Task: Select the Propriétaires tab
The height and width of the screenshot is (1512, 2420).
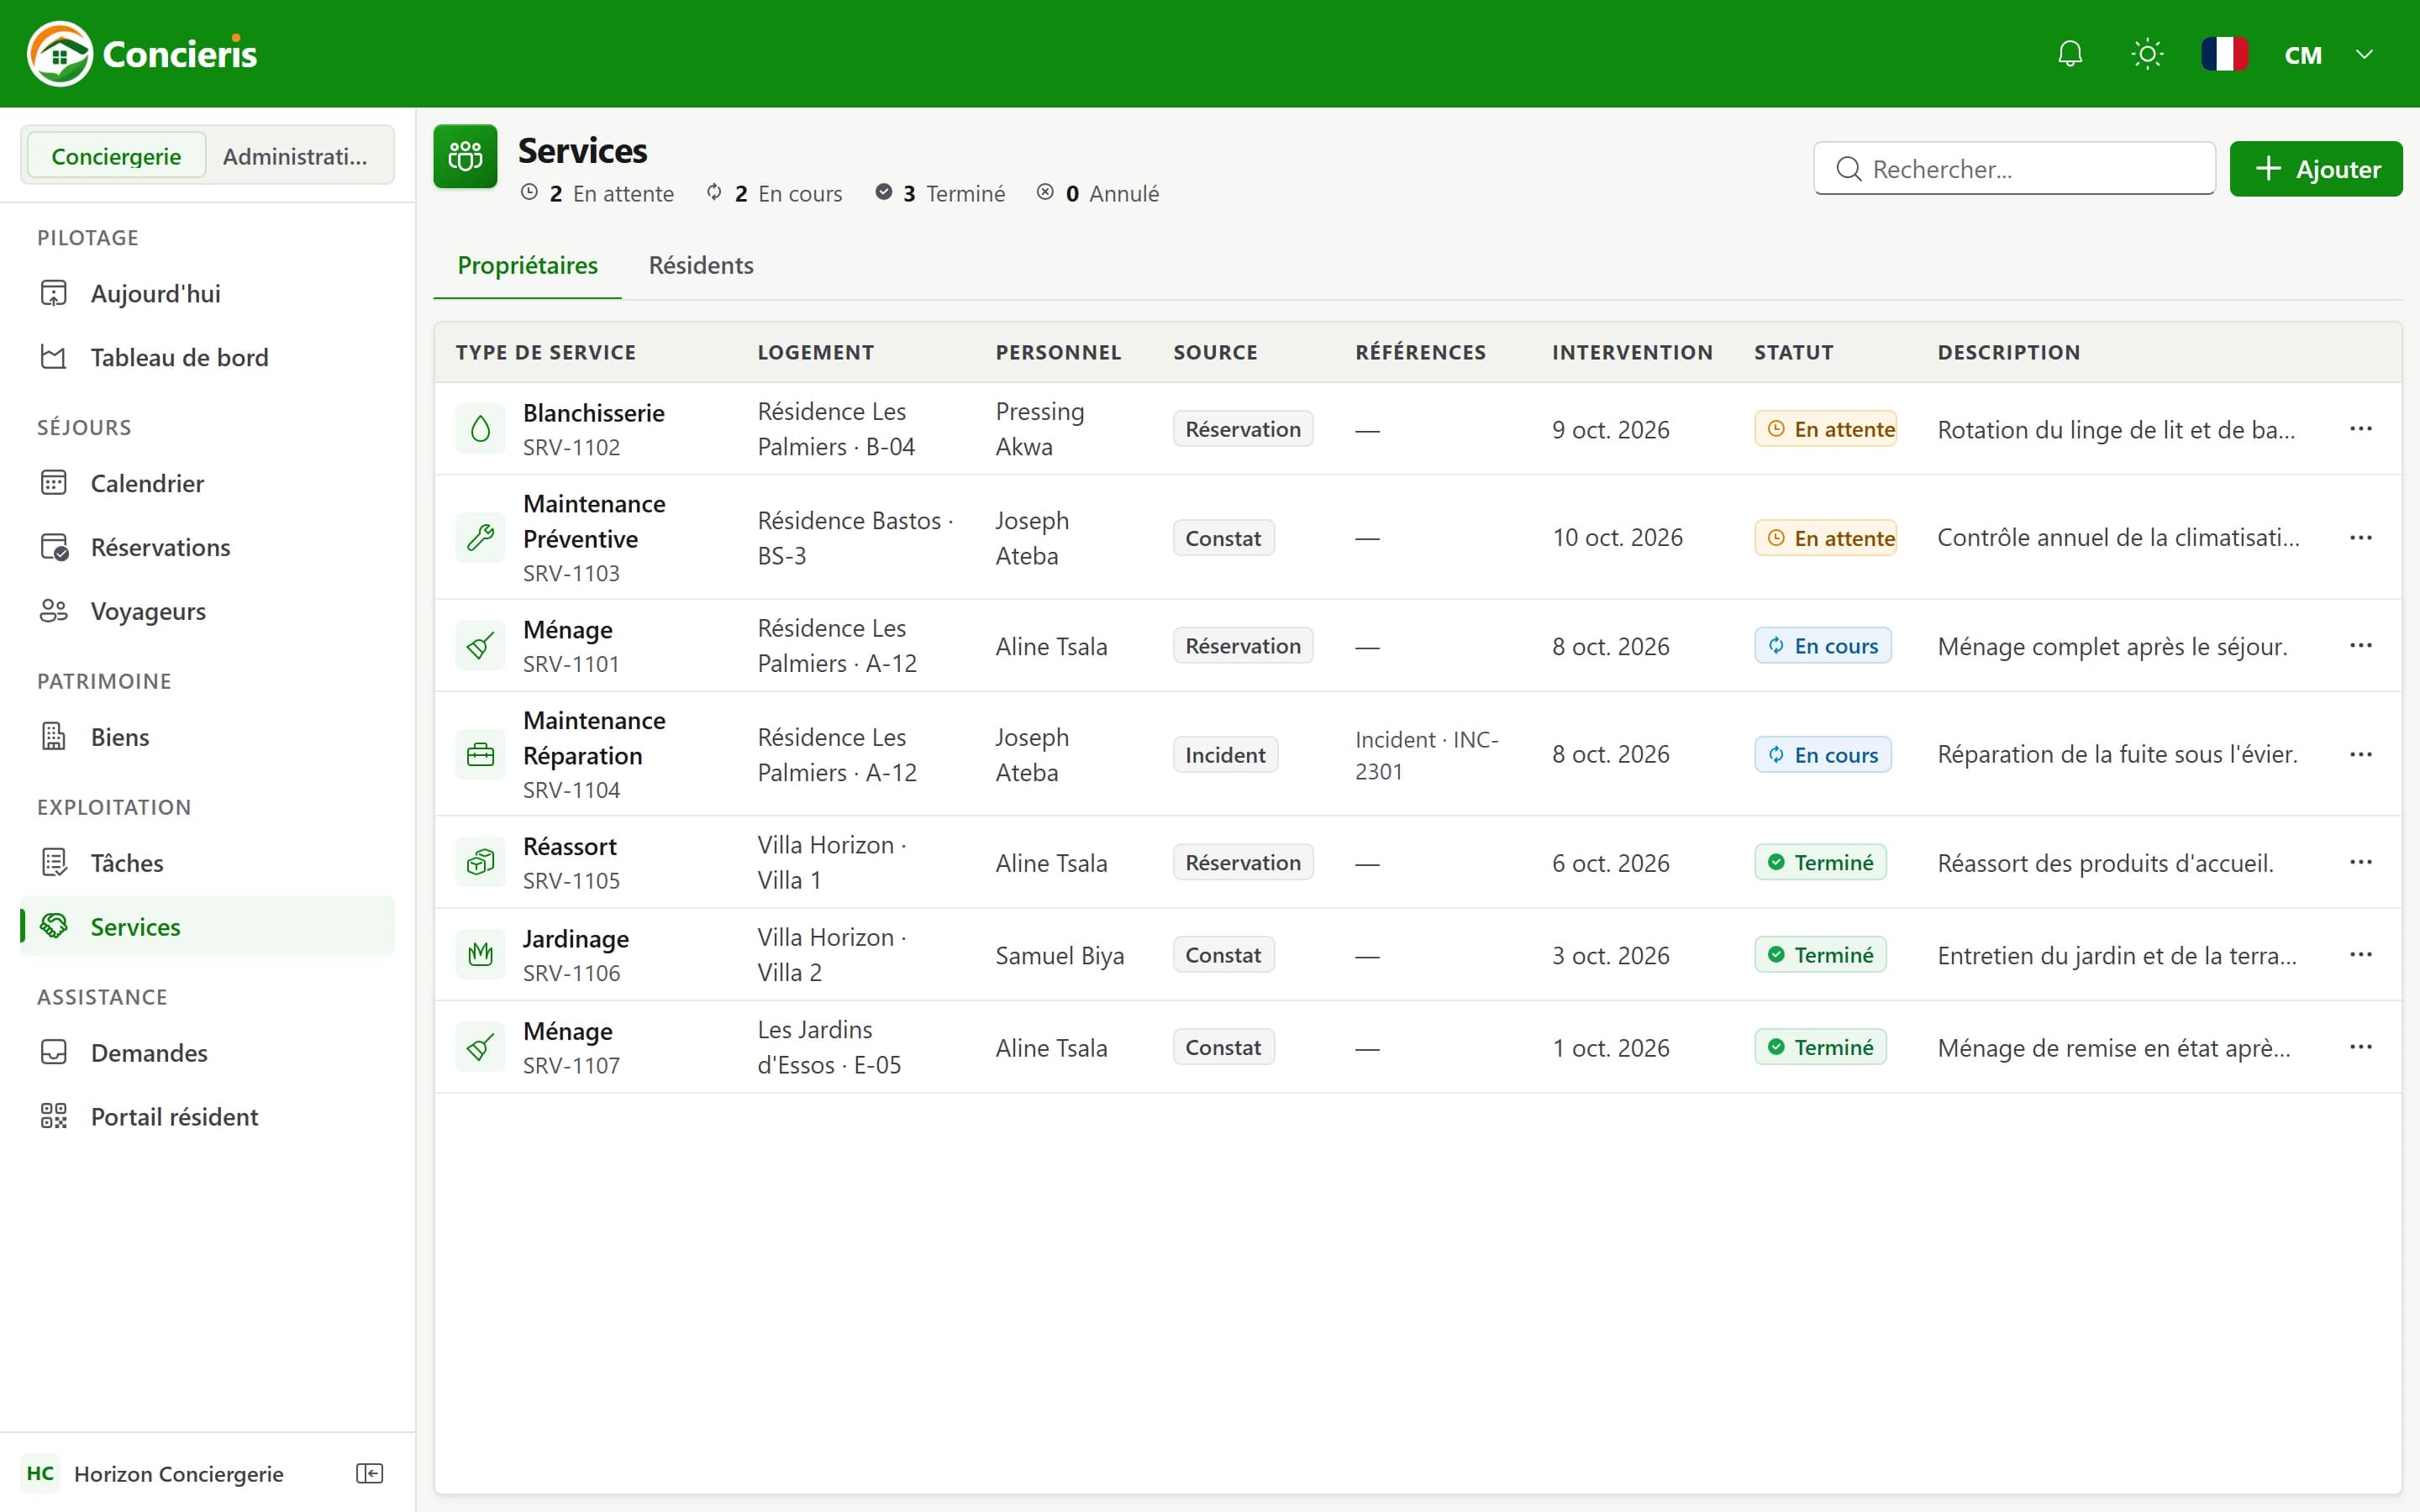Action: [x=527, y=266]
